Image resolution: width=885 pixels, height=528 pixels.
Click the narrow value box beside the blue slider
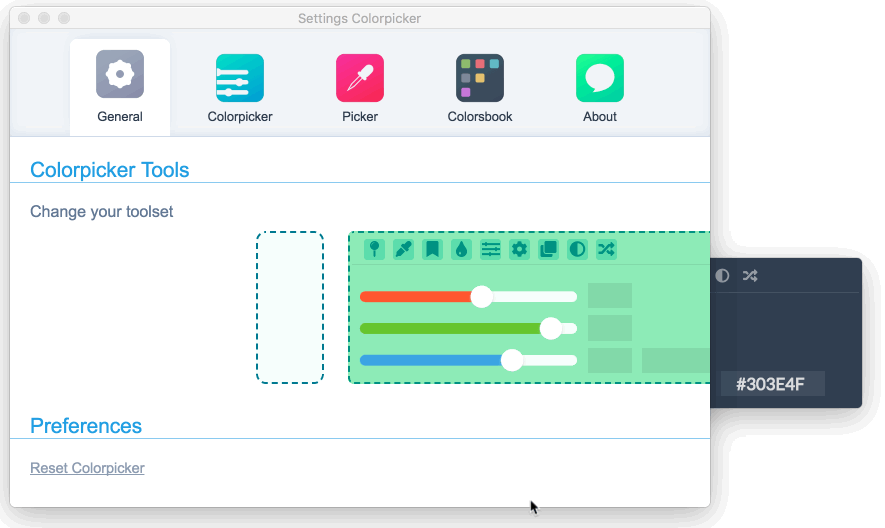pyautogui.click(x=610, y=360)
